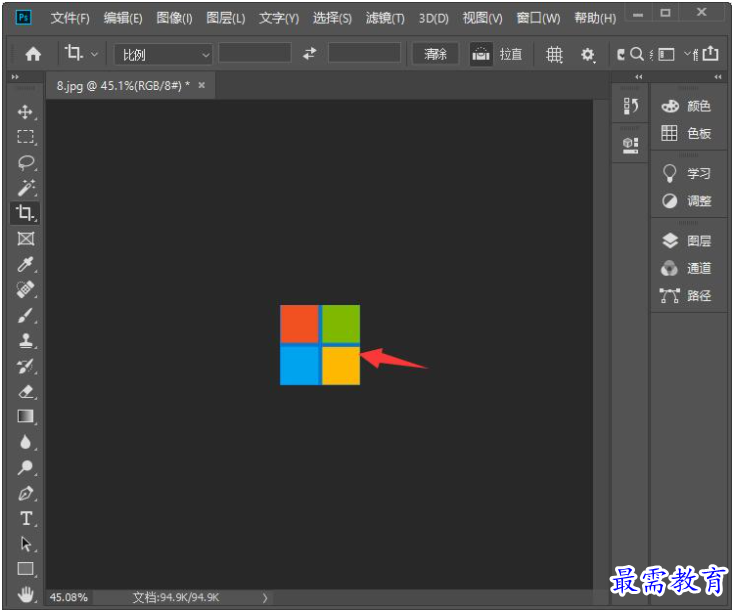The width and height of the screenshot is (734, 612).
Task: Select the Healing Brush tool
Action: (x=25, y=289)
